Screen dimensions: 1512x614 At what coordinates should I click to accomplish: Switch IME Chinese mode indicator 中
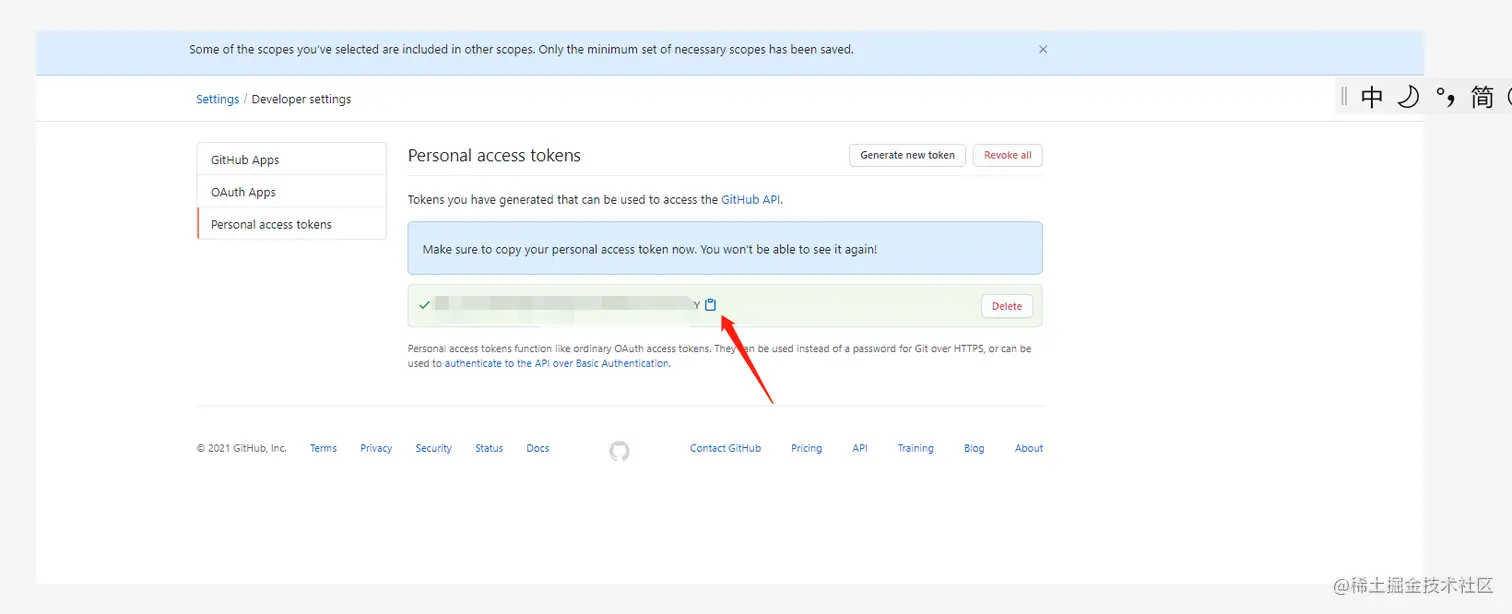click(1372, 97)
